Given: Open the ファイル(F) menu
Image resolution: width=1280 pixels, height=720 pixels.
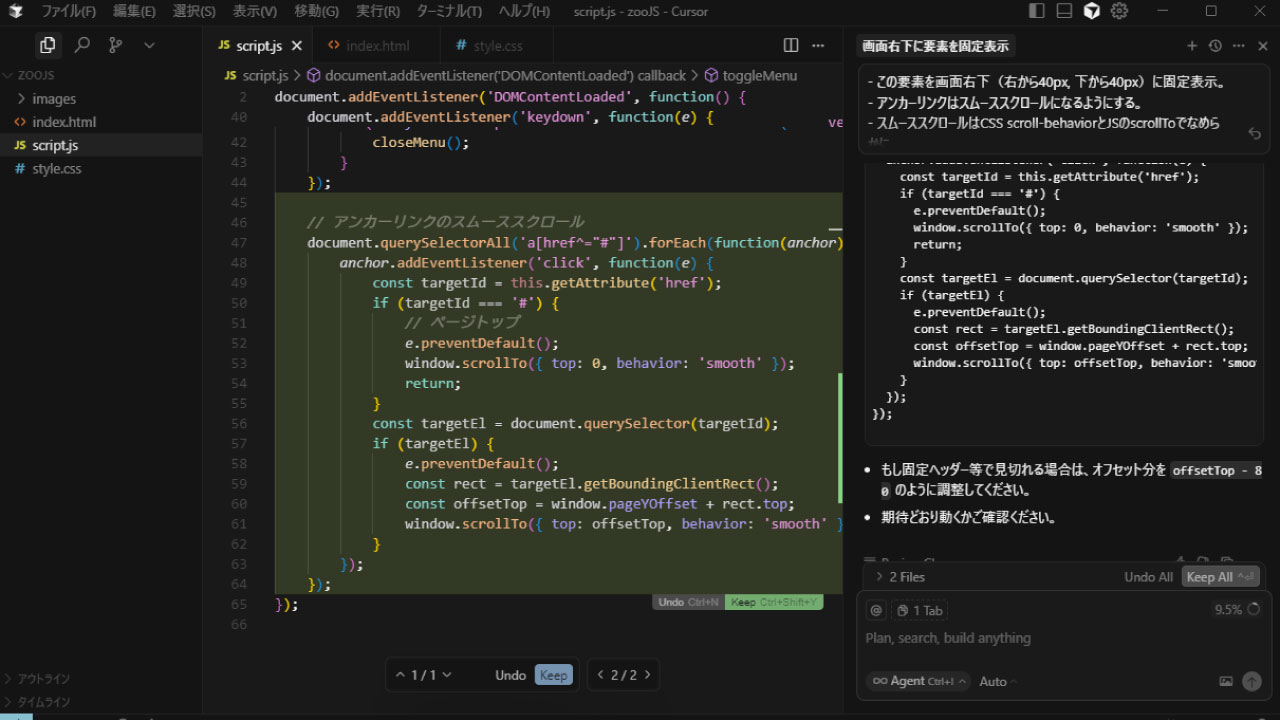Looking at the screenshot, I should coord(68,11).
